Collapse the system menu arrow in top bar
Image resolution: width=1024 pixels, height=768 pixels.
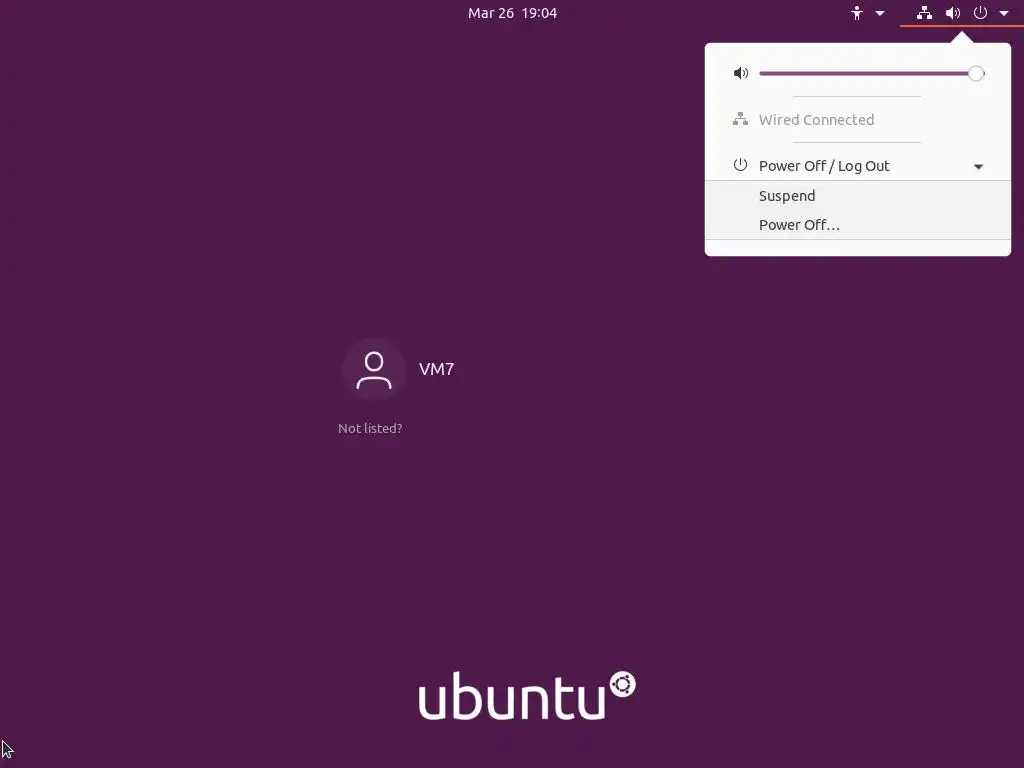click(1004, 13)
